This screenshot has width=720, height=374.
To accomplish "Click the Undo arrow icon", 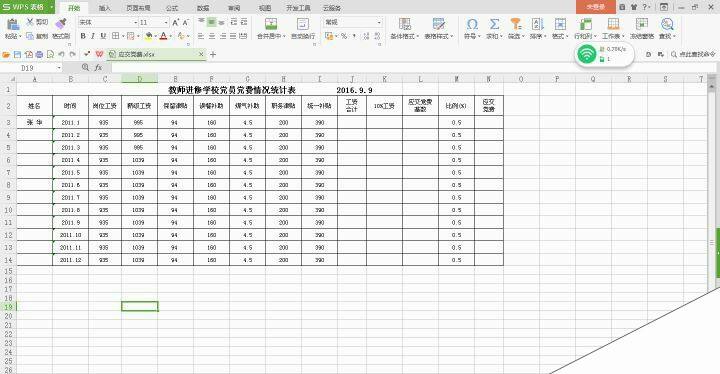I will pyautogui.click(x=61, y=54).
